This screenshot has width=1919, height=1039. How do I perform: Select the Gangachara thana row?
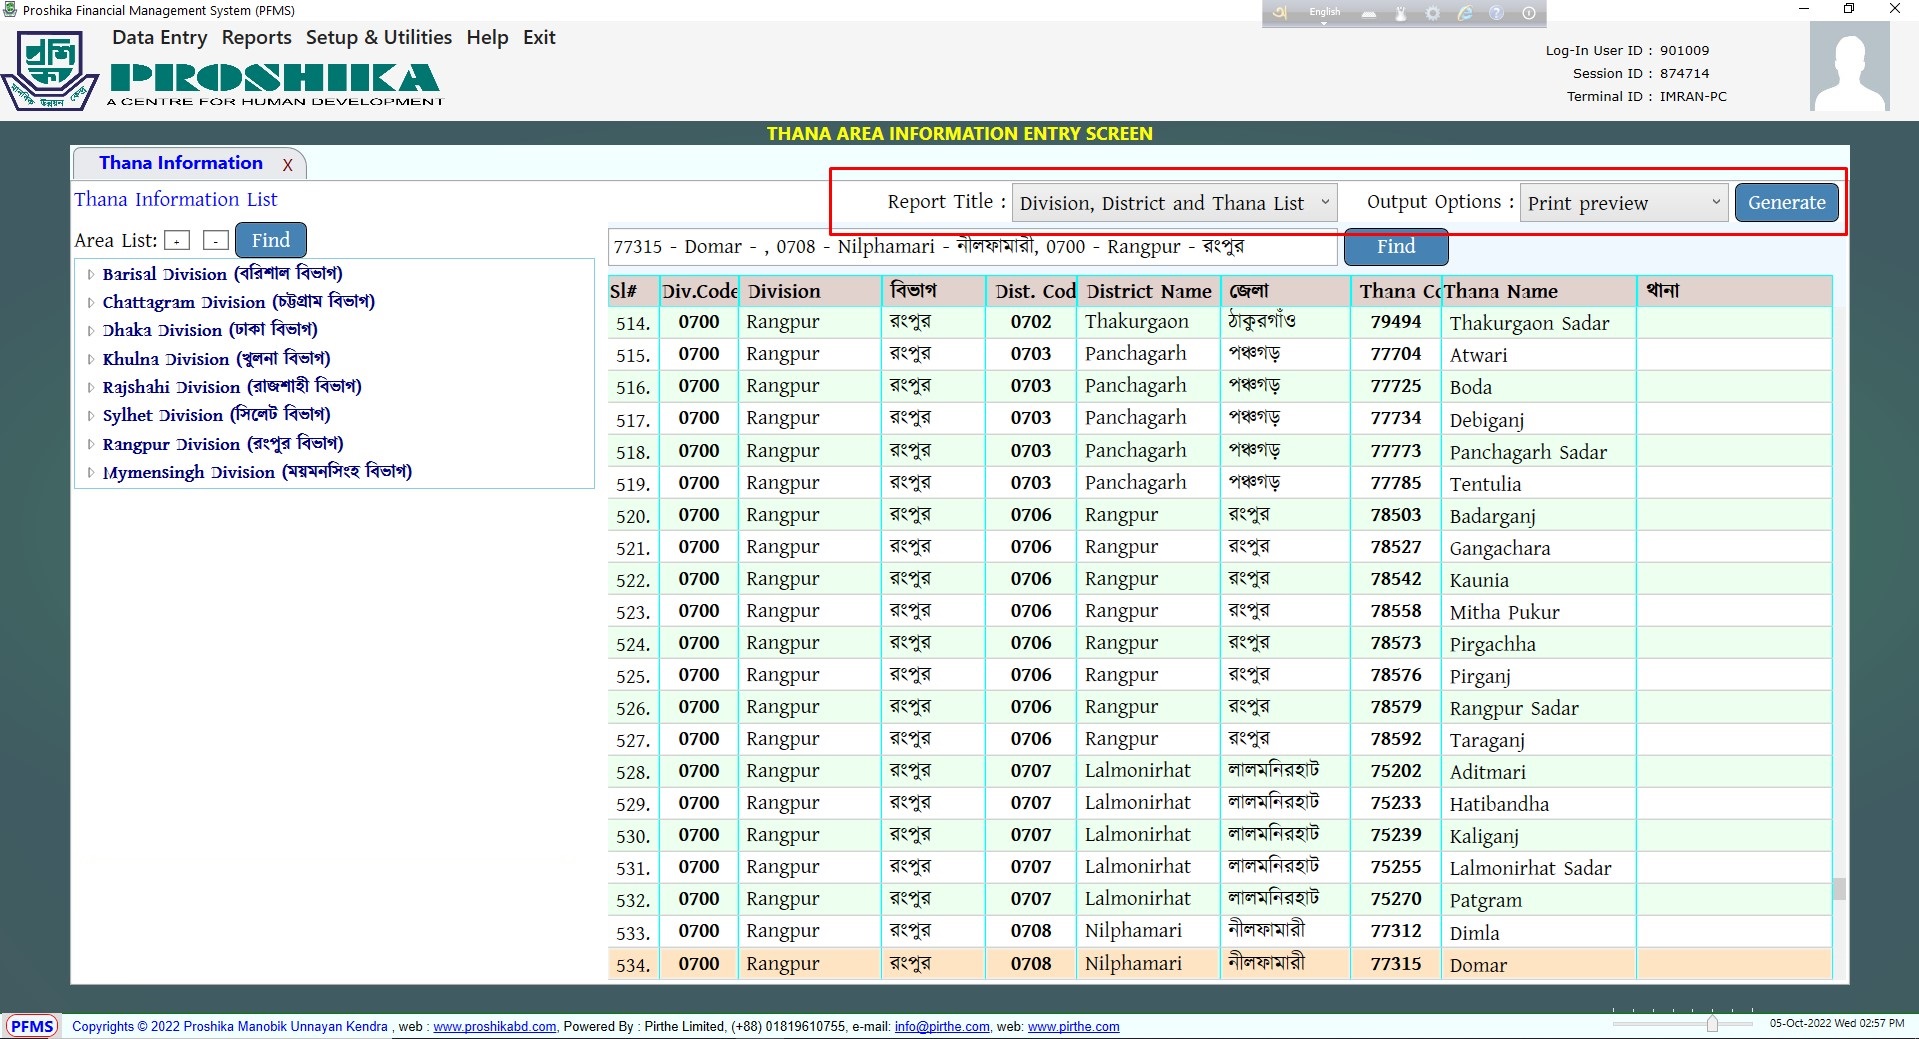click(x=1219, y=547)
